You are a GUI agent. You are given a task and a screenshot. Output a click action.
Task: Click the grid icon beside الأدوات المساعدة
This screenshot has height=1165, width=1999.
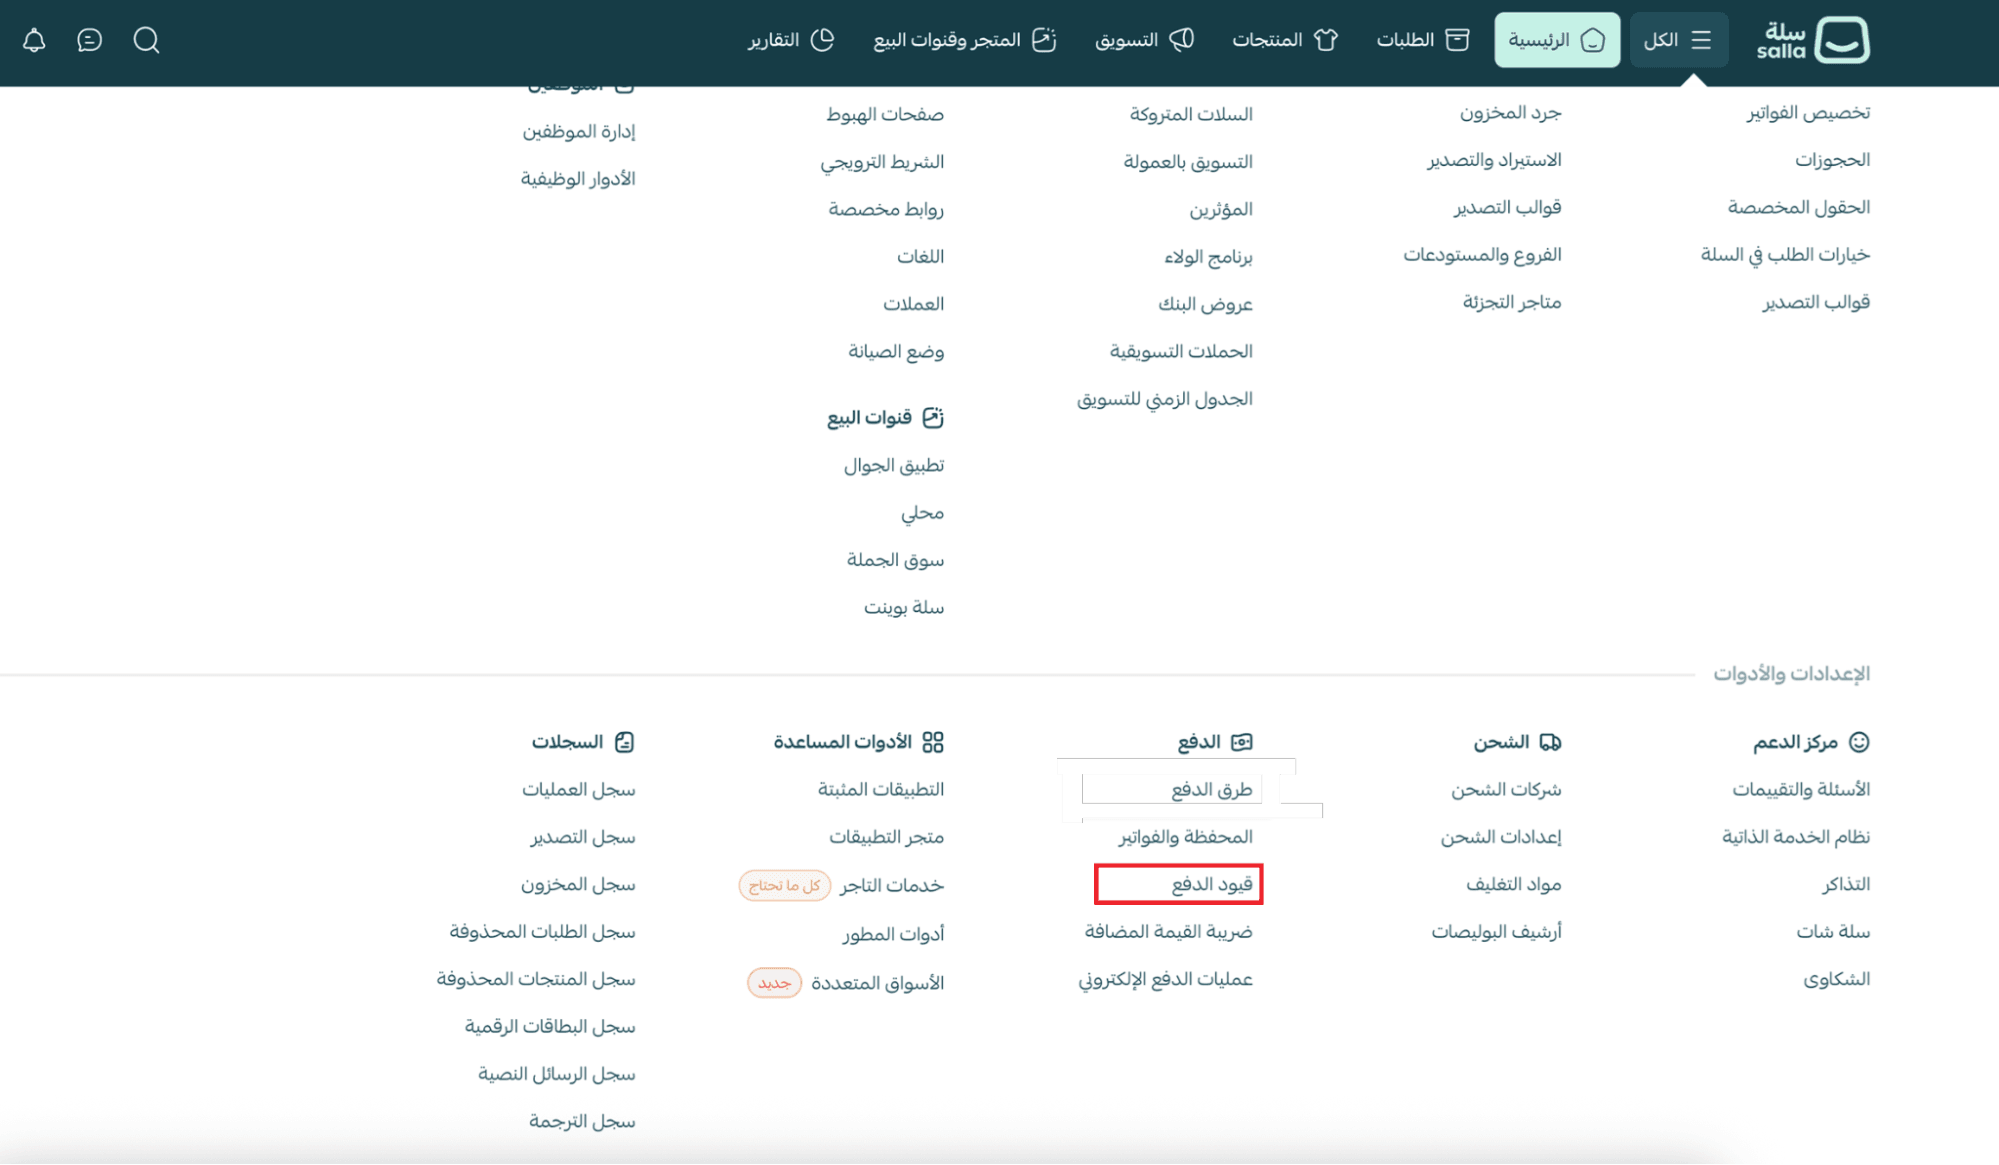coord(932,742)
